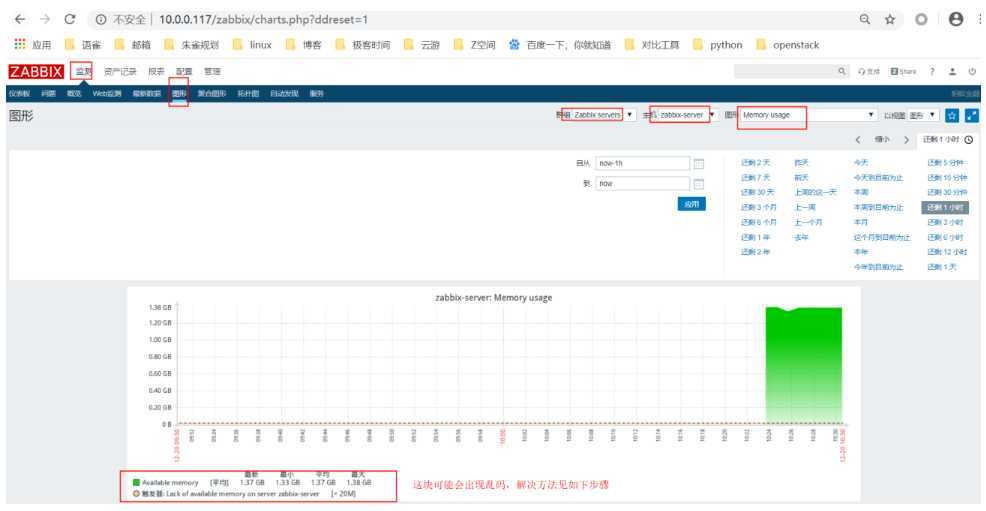Open the 监测 top menu

pos(83,72)
